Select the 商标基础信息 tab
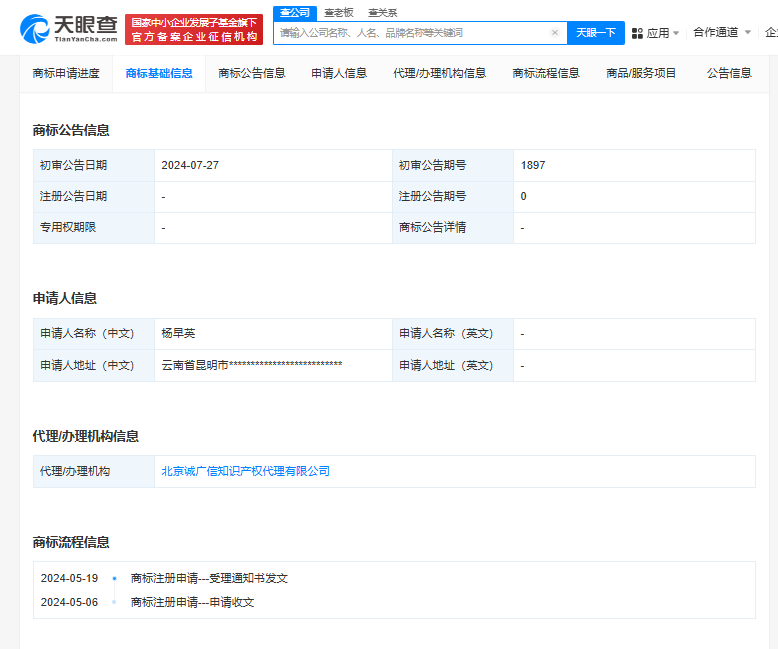 159,73
